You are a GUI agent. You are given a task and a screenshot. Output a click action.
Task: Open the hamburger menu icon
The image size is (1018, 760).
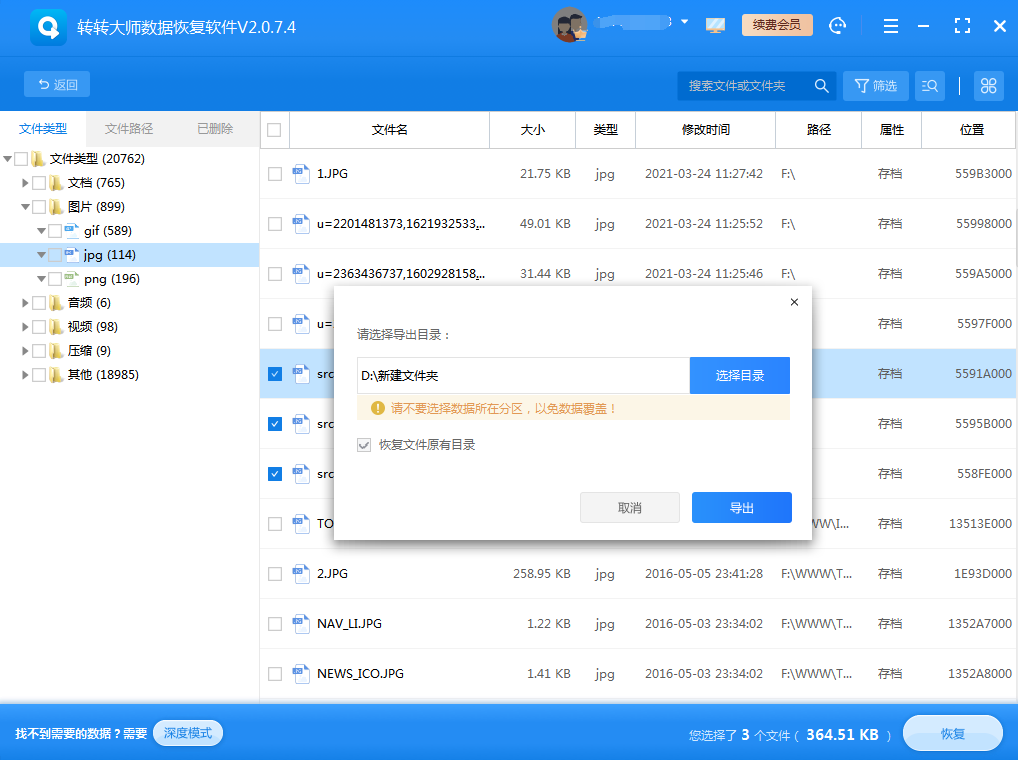pyautogui.click(x=890, y=26)
